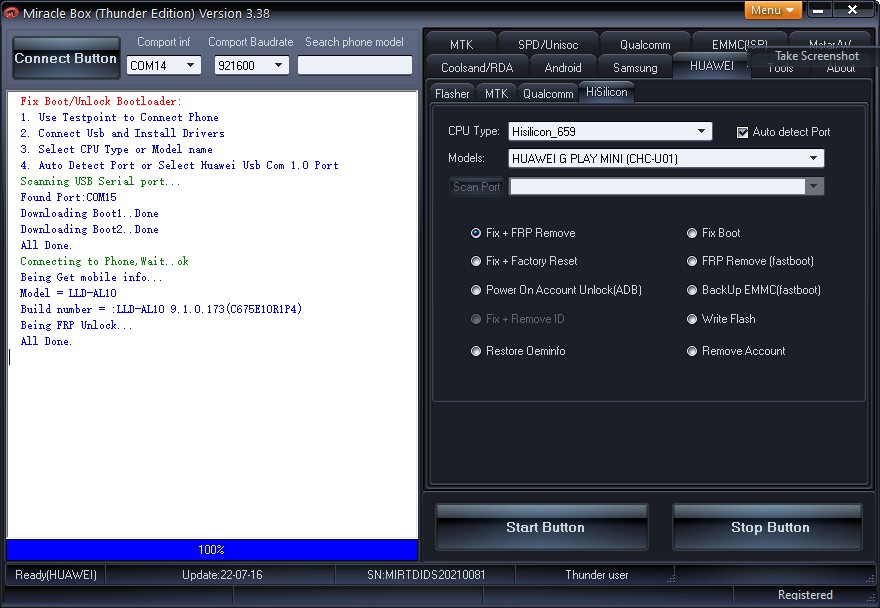Switch to the SPD/Unisoc tab

(x=548, y=44)
